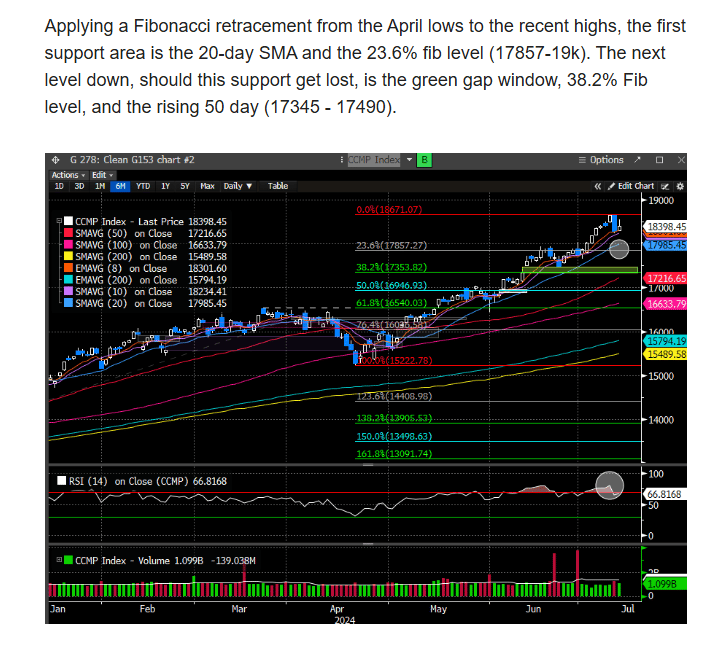Click the pop-out arrow icon next to Options

coord(638,160)
